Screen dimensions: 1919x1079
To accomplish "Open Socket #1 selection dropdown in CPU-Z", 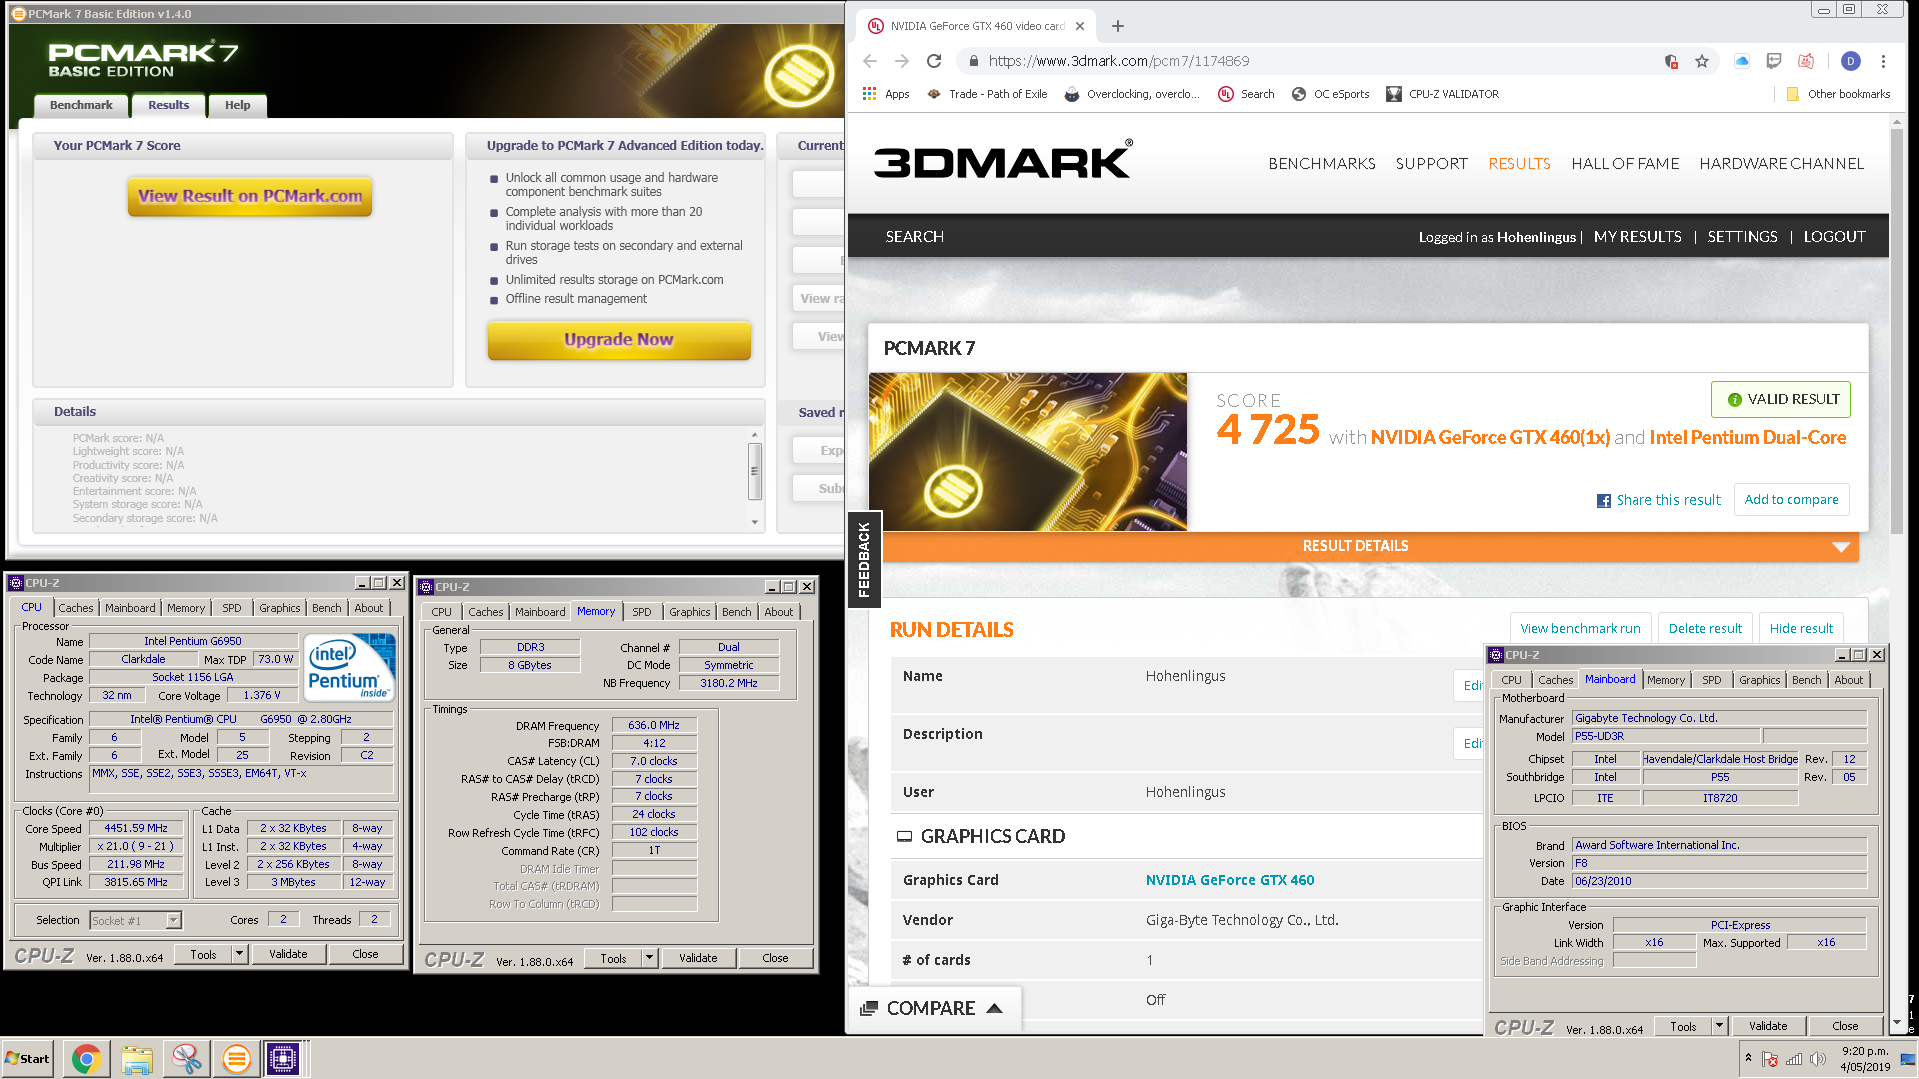I will click(x=135, y=921).
